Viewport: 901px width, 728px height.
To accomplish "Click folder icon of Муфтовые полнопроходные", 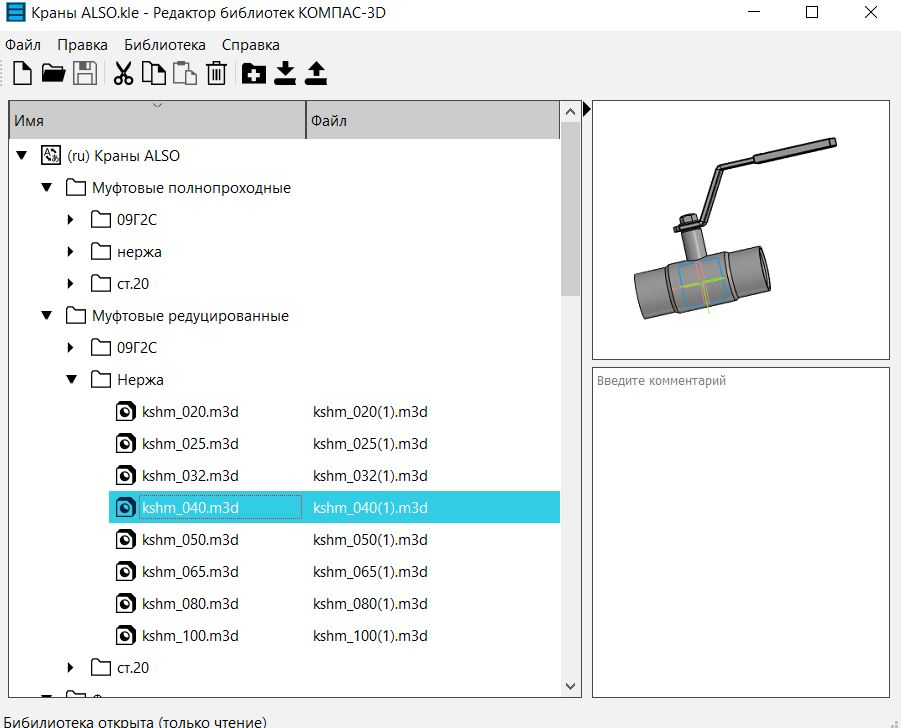I will pyautogui.click(x=76, y=187).
